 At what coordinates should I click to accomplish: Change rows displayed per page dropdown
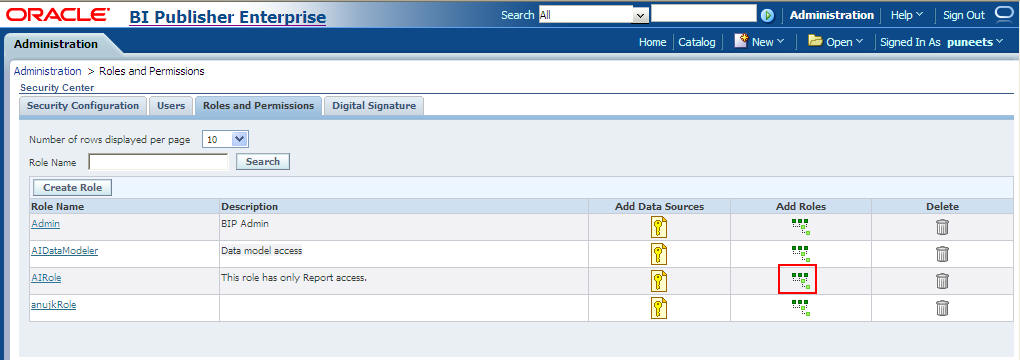226,139
